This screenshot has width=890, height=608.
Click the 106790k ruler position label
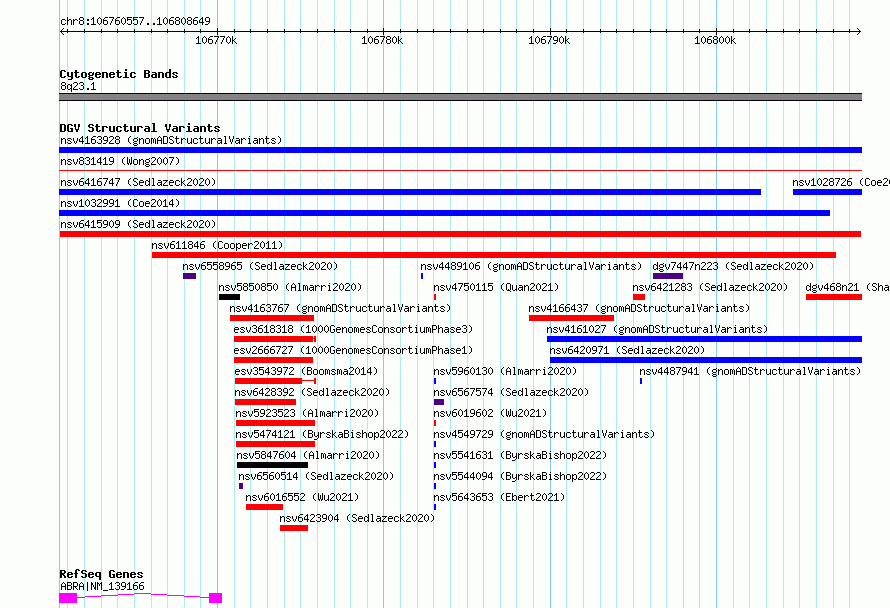click(549, 40)
